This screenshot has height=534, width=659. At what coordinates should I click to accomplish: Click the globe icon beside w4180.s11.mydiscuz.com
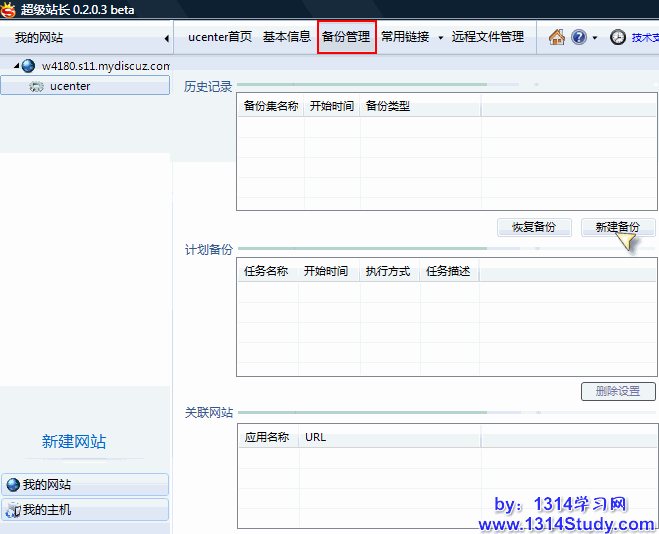(28, 66)
